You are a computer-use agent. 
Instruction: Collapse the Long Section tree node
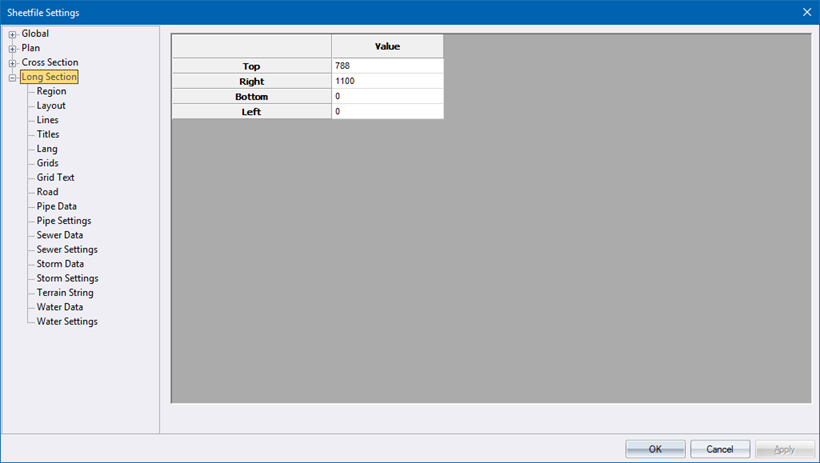pyautogui.click(x=13, y=78)
